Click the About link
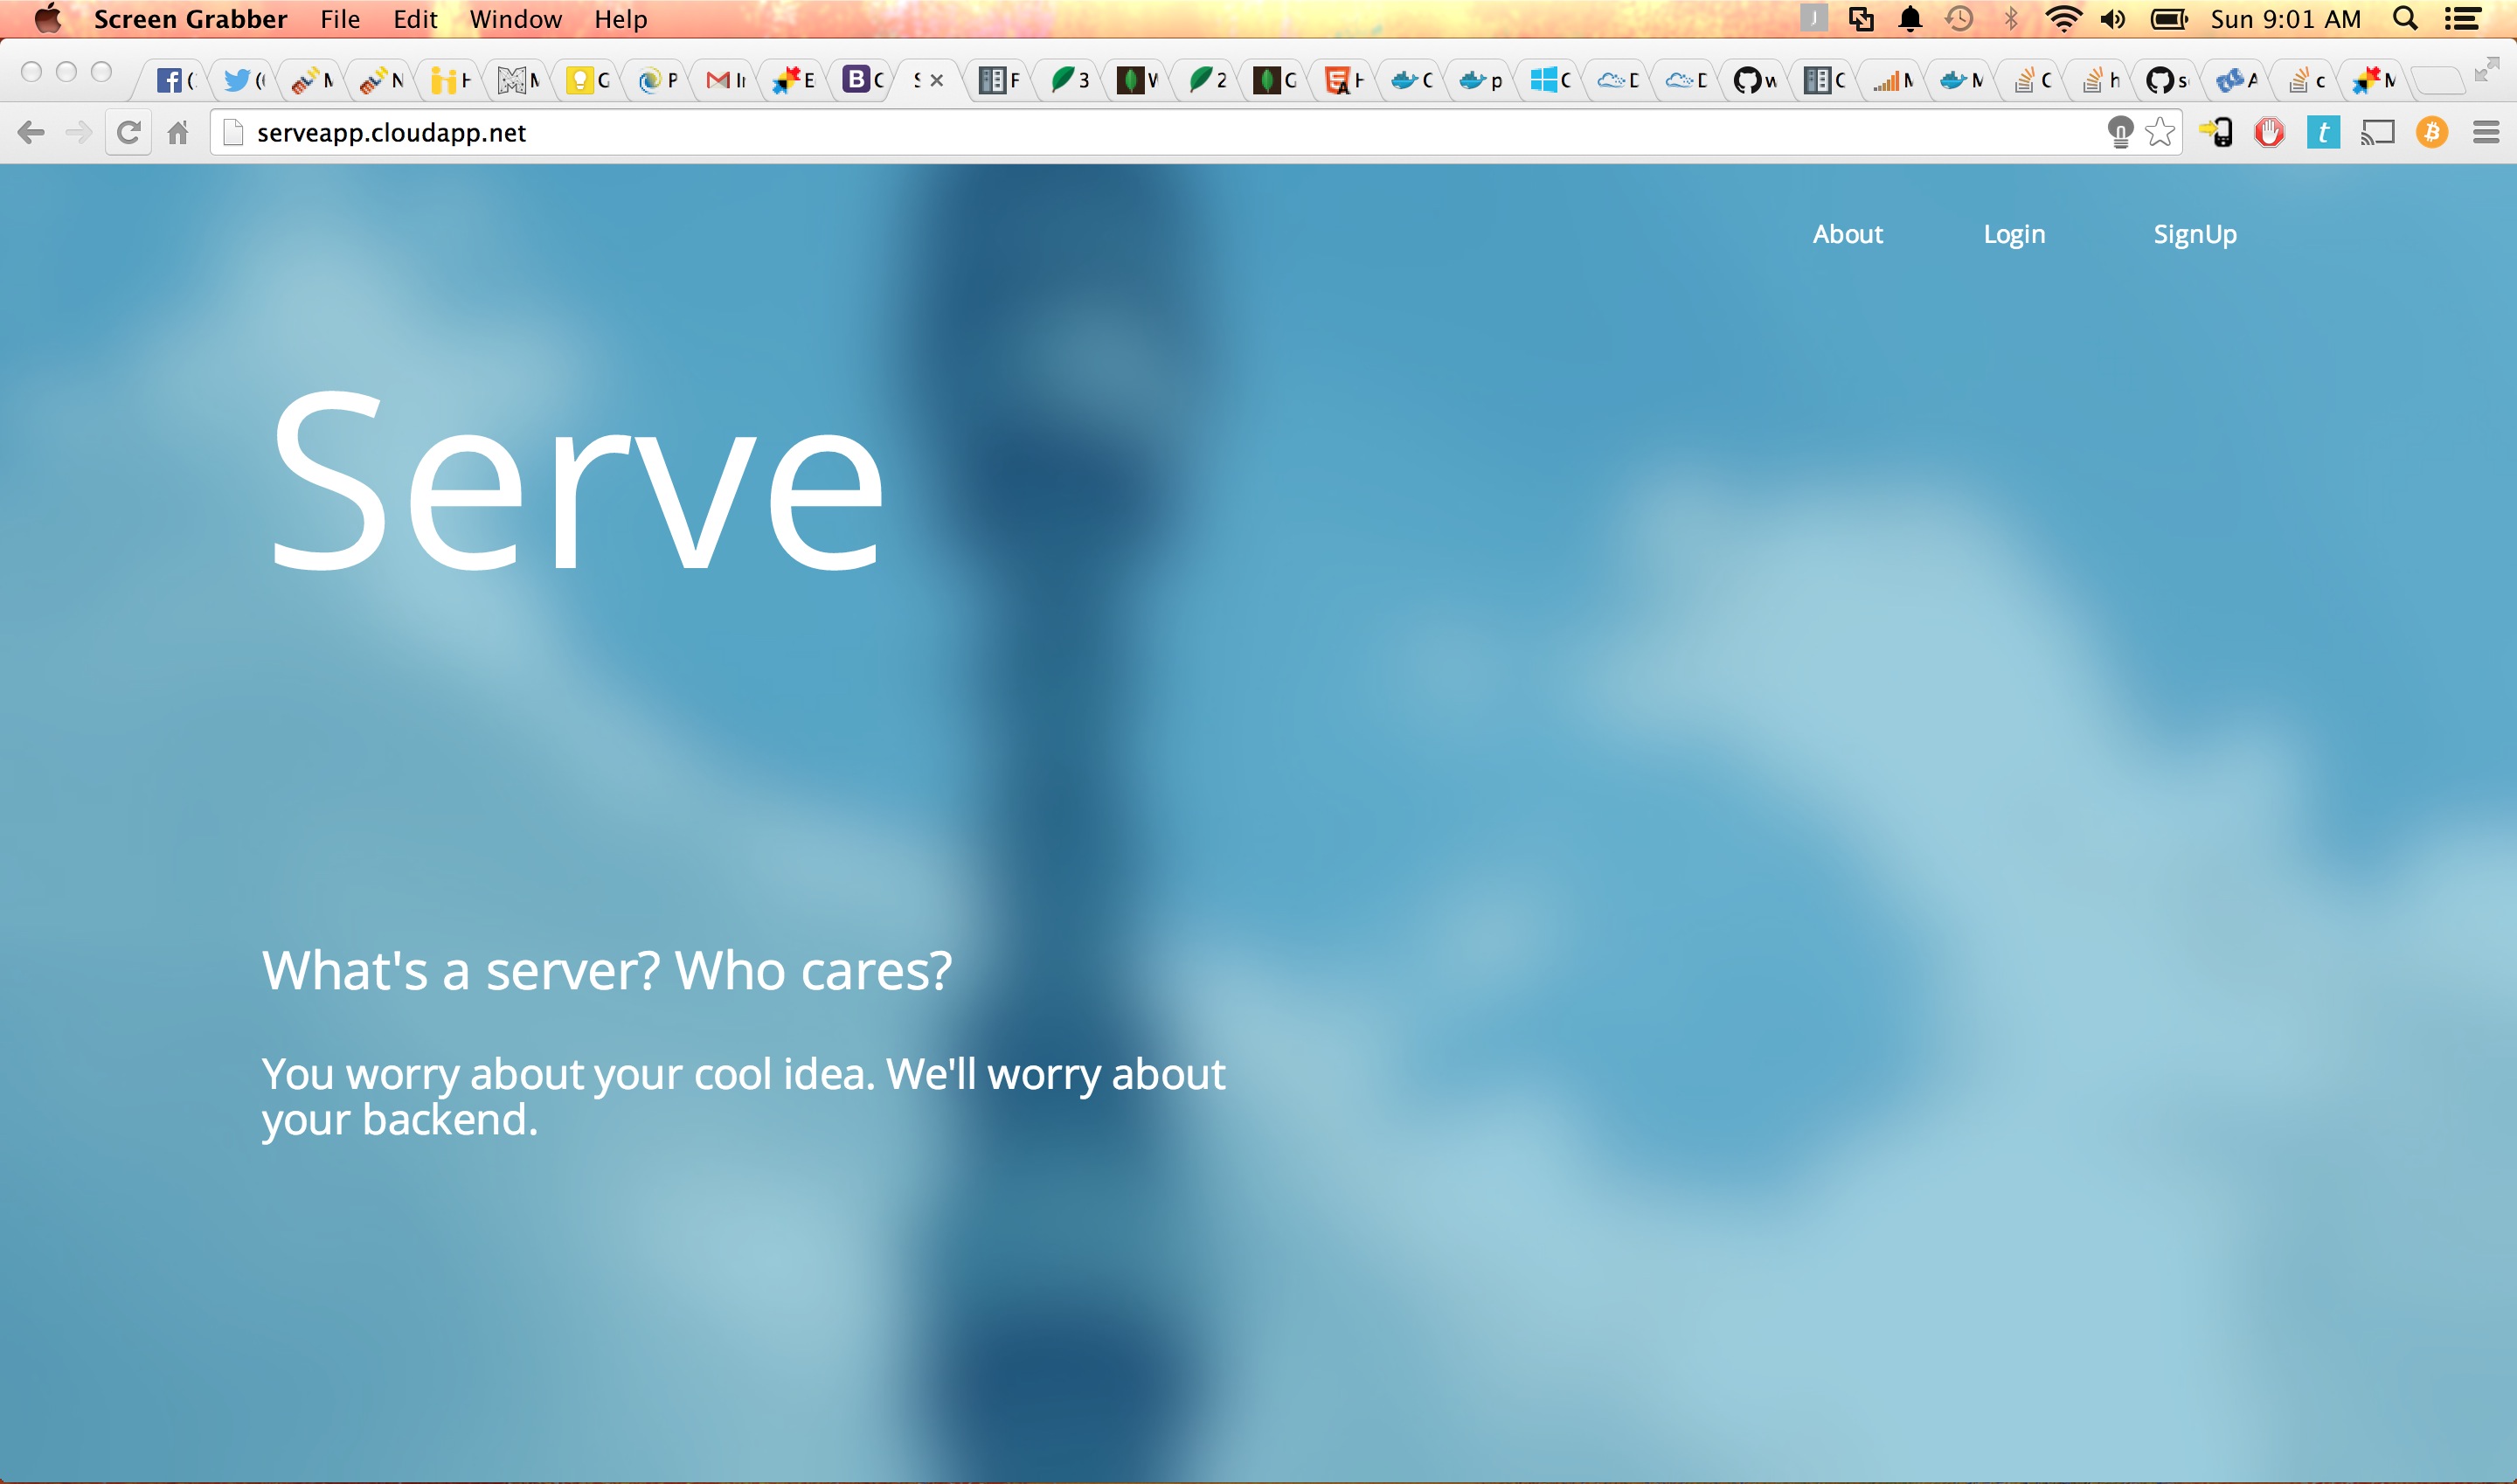 pos(1847,234)
